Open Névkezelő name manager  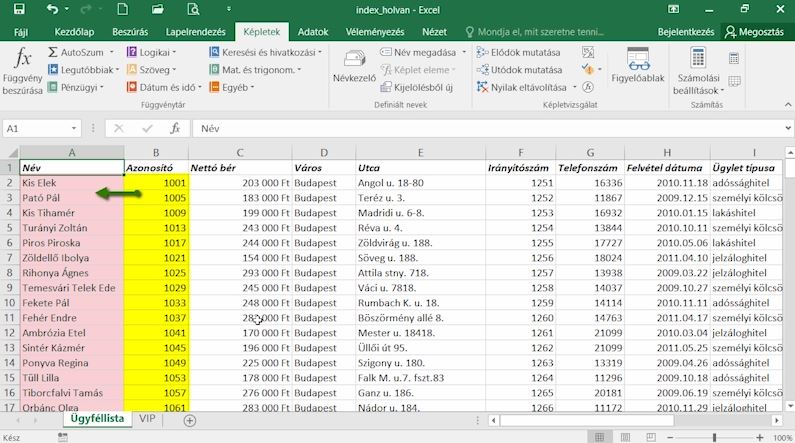354,66
